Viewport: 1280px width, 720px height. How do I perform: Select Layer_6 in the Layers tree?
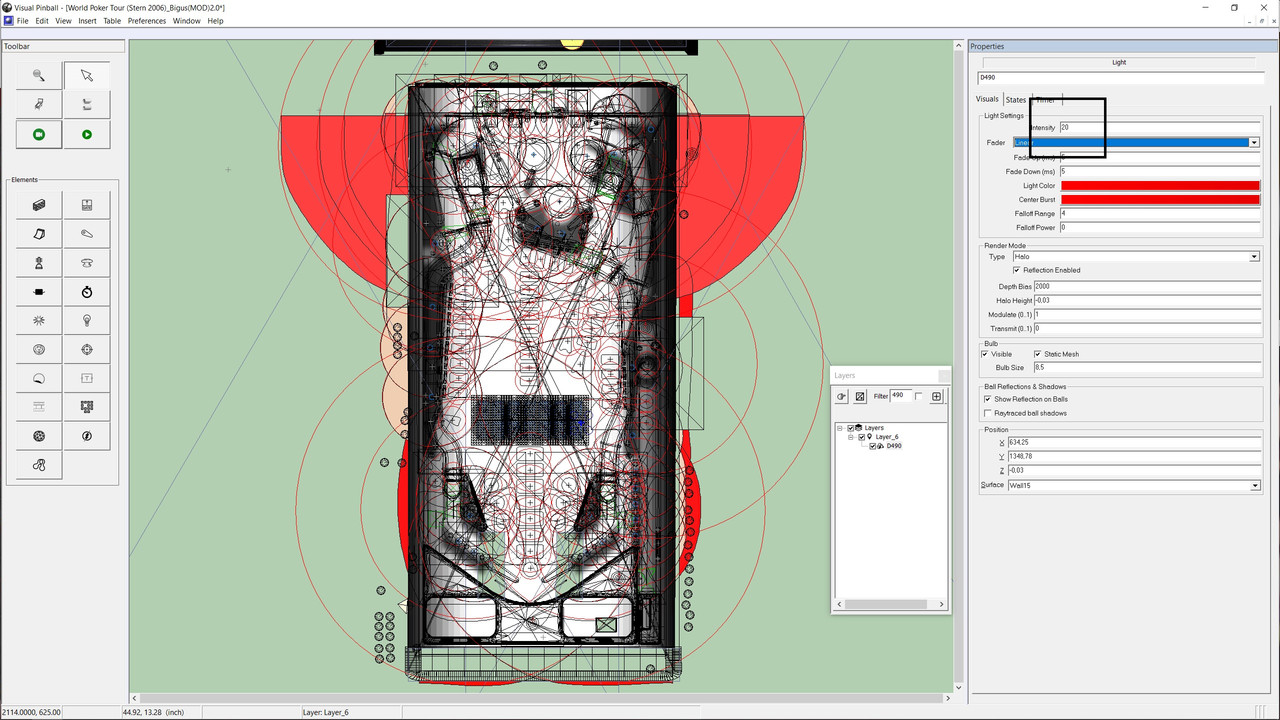point(887,437)
